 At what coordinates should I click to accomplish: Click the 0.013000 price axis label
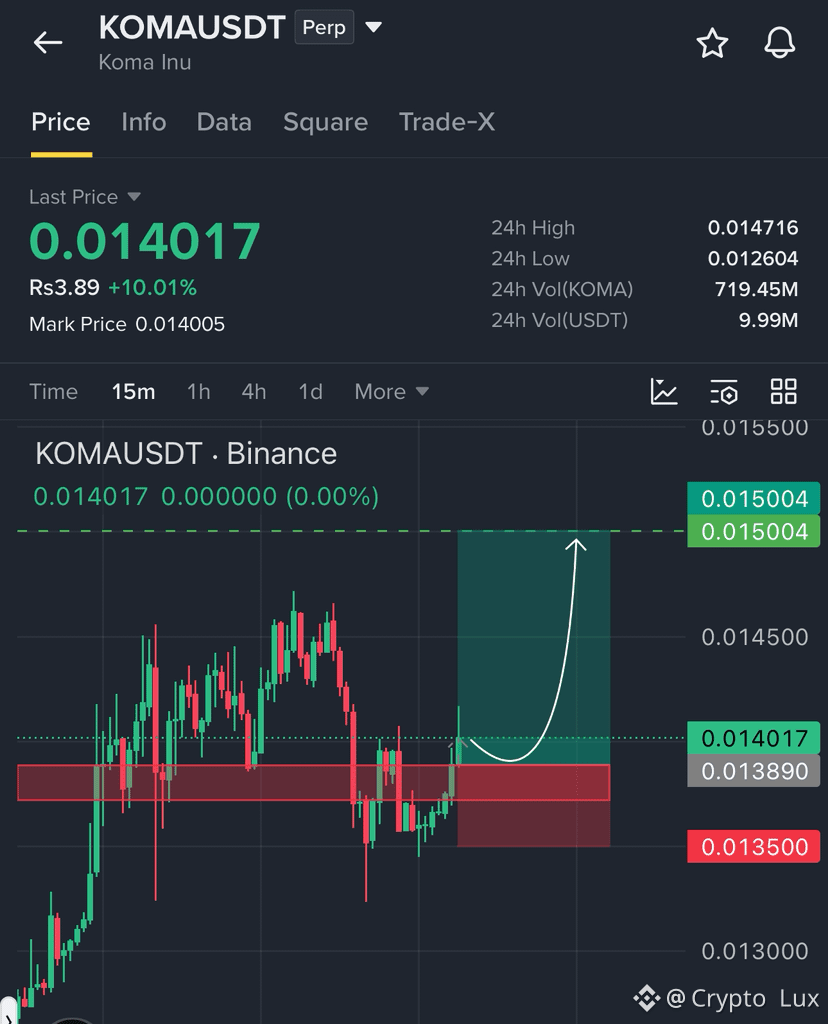coord(755,951)
